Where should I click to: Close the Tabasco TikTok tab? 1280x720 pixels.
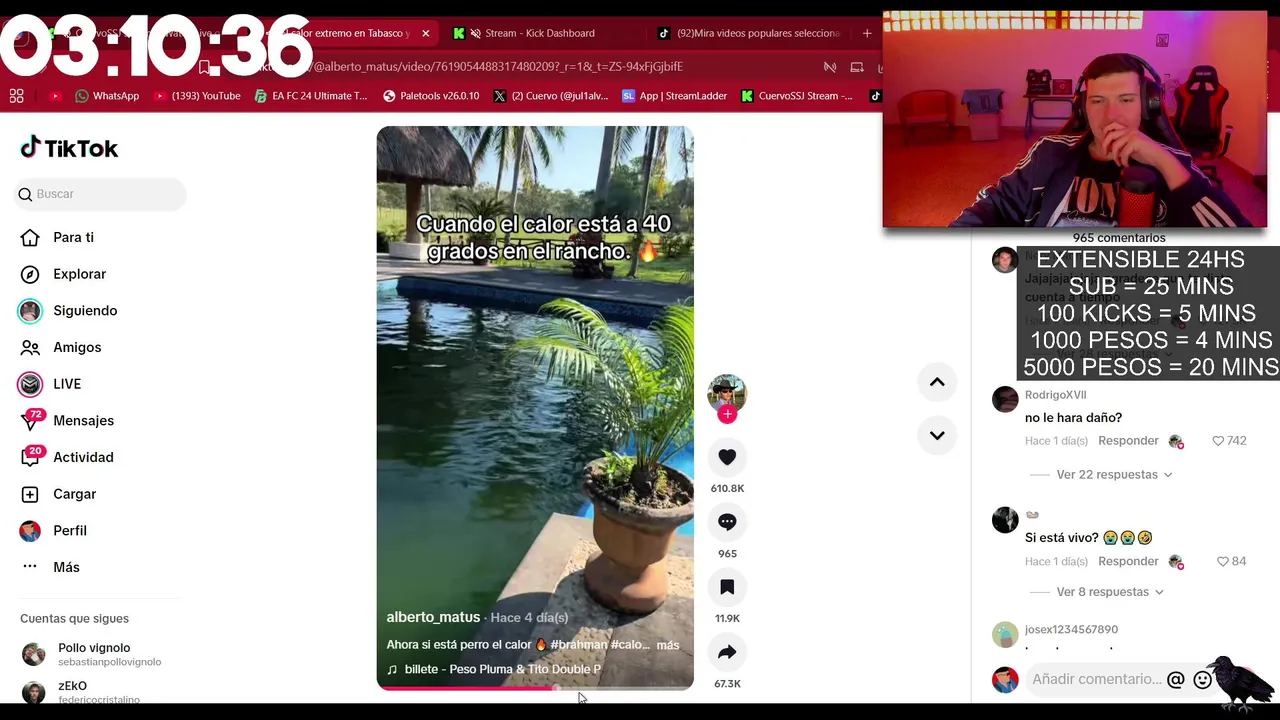point(425,33)
